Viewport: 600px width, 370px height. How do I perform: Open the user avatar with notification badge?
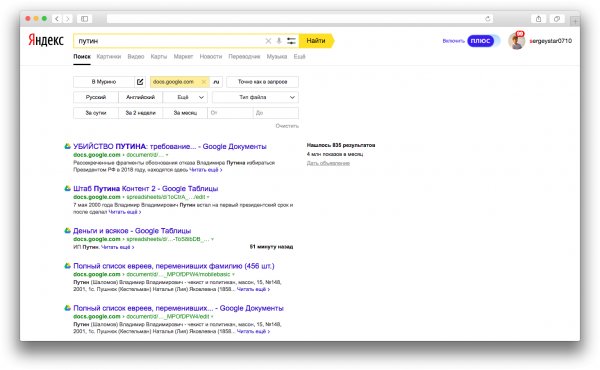click(516, 41)
